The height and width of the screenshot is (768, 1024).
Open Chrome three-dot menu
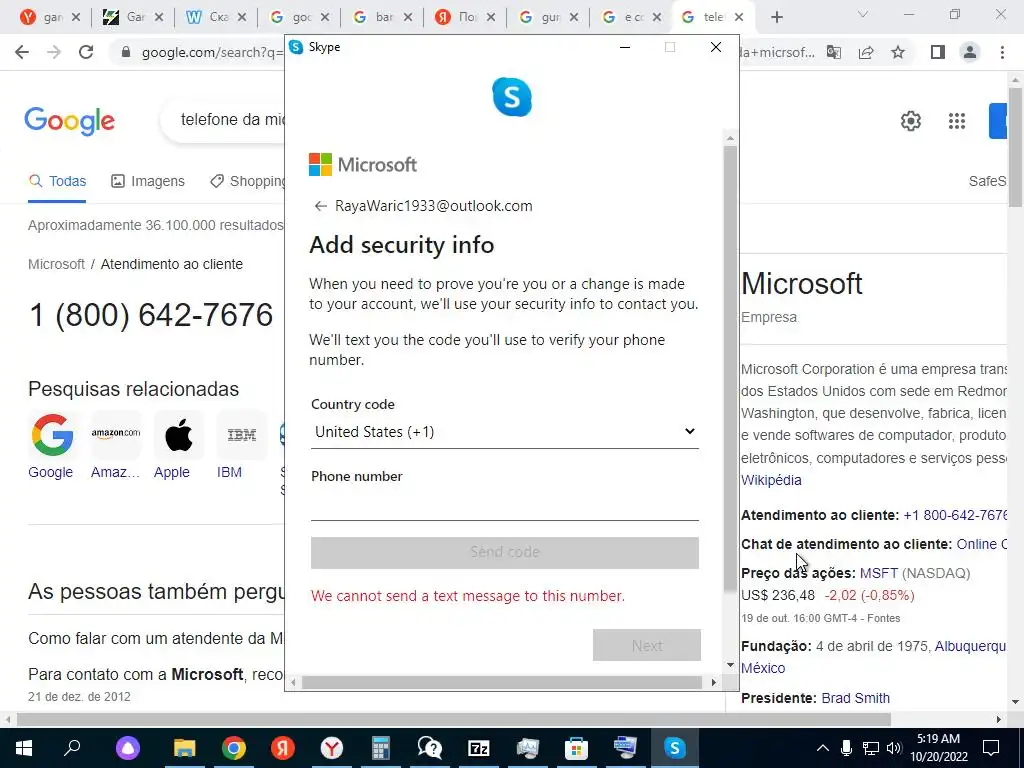point(1002,52)
